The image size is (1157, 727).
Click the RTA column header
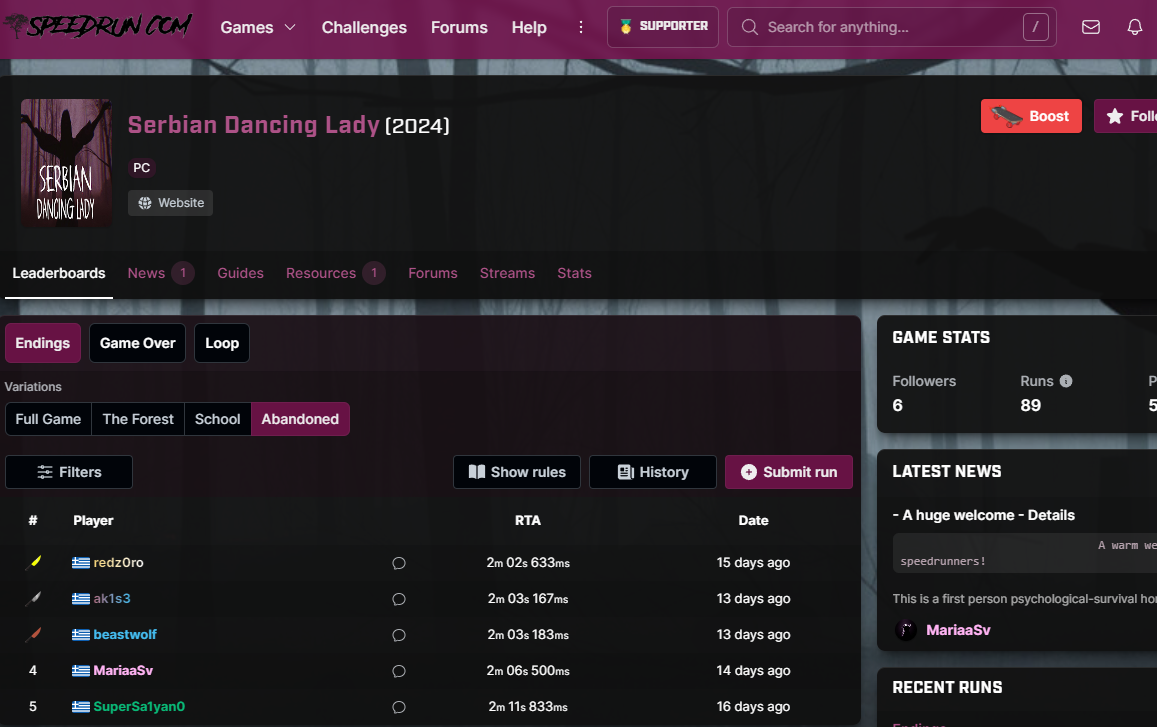528,520
